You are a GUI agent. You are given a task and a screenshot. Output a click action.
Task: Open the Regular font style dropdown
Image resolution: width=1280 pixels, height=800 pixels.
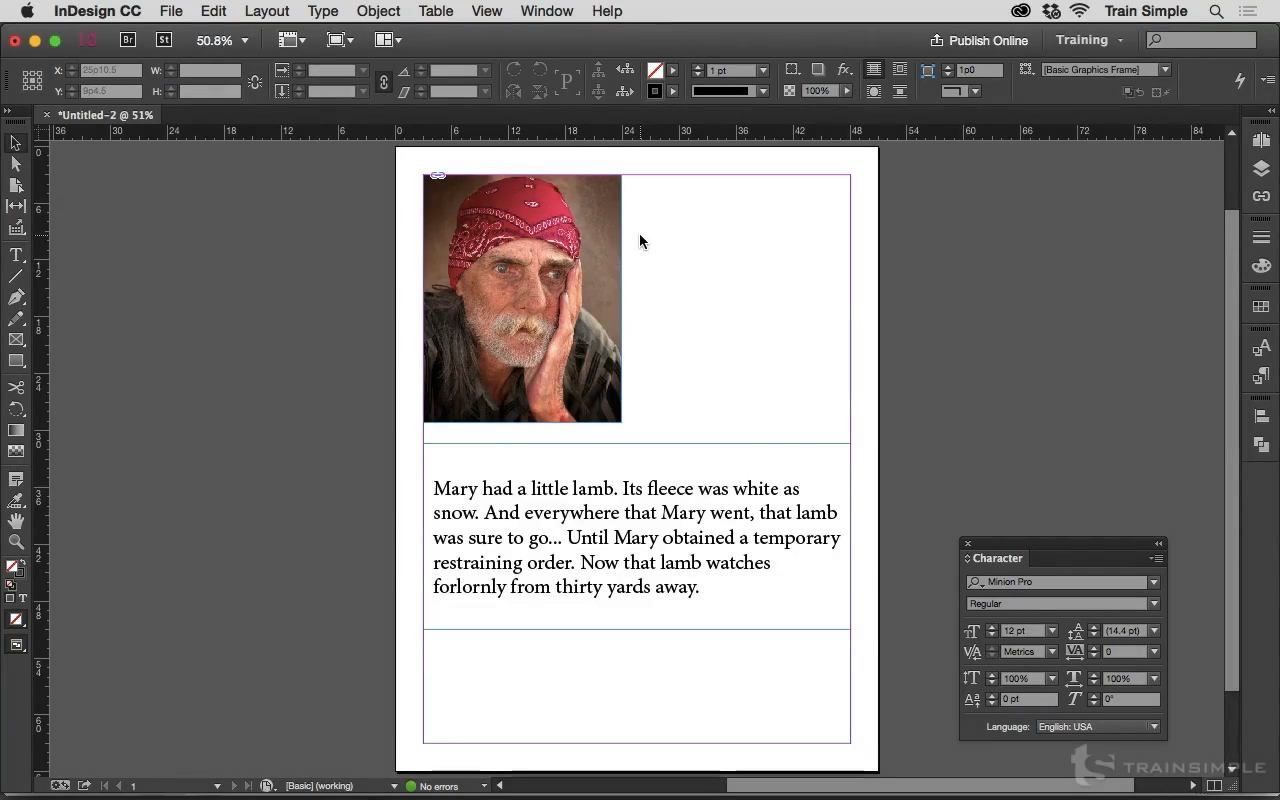coord(1154,604)
